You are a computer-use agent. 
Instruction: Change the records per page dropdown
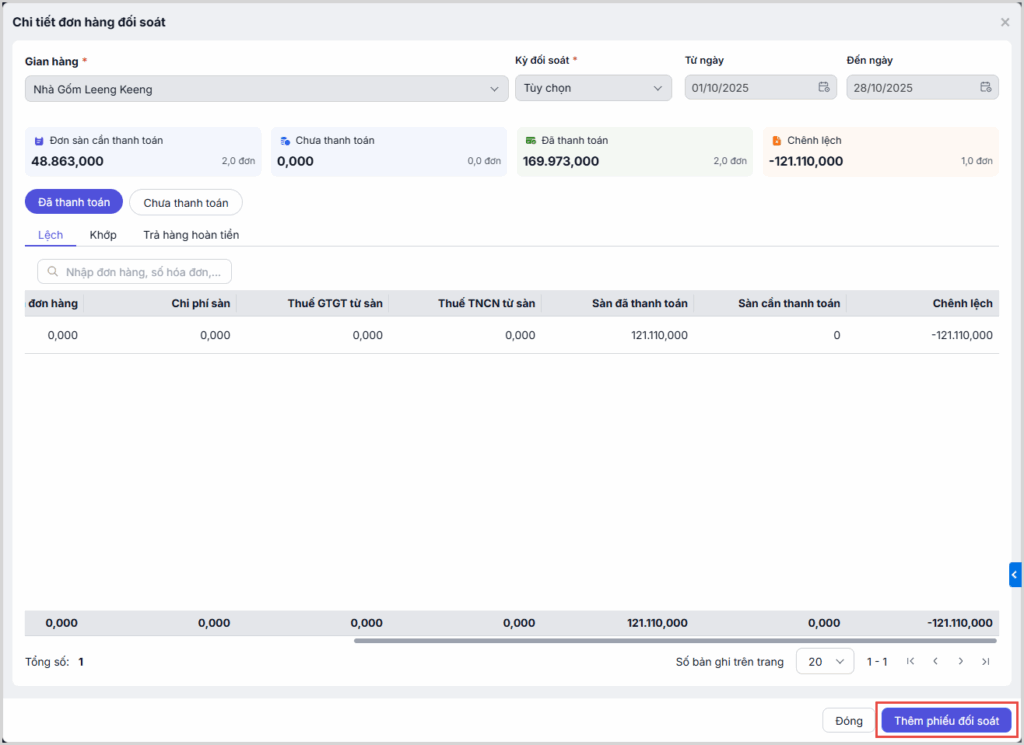point(825,662)
